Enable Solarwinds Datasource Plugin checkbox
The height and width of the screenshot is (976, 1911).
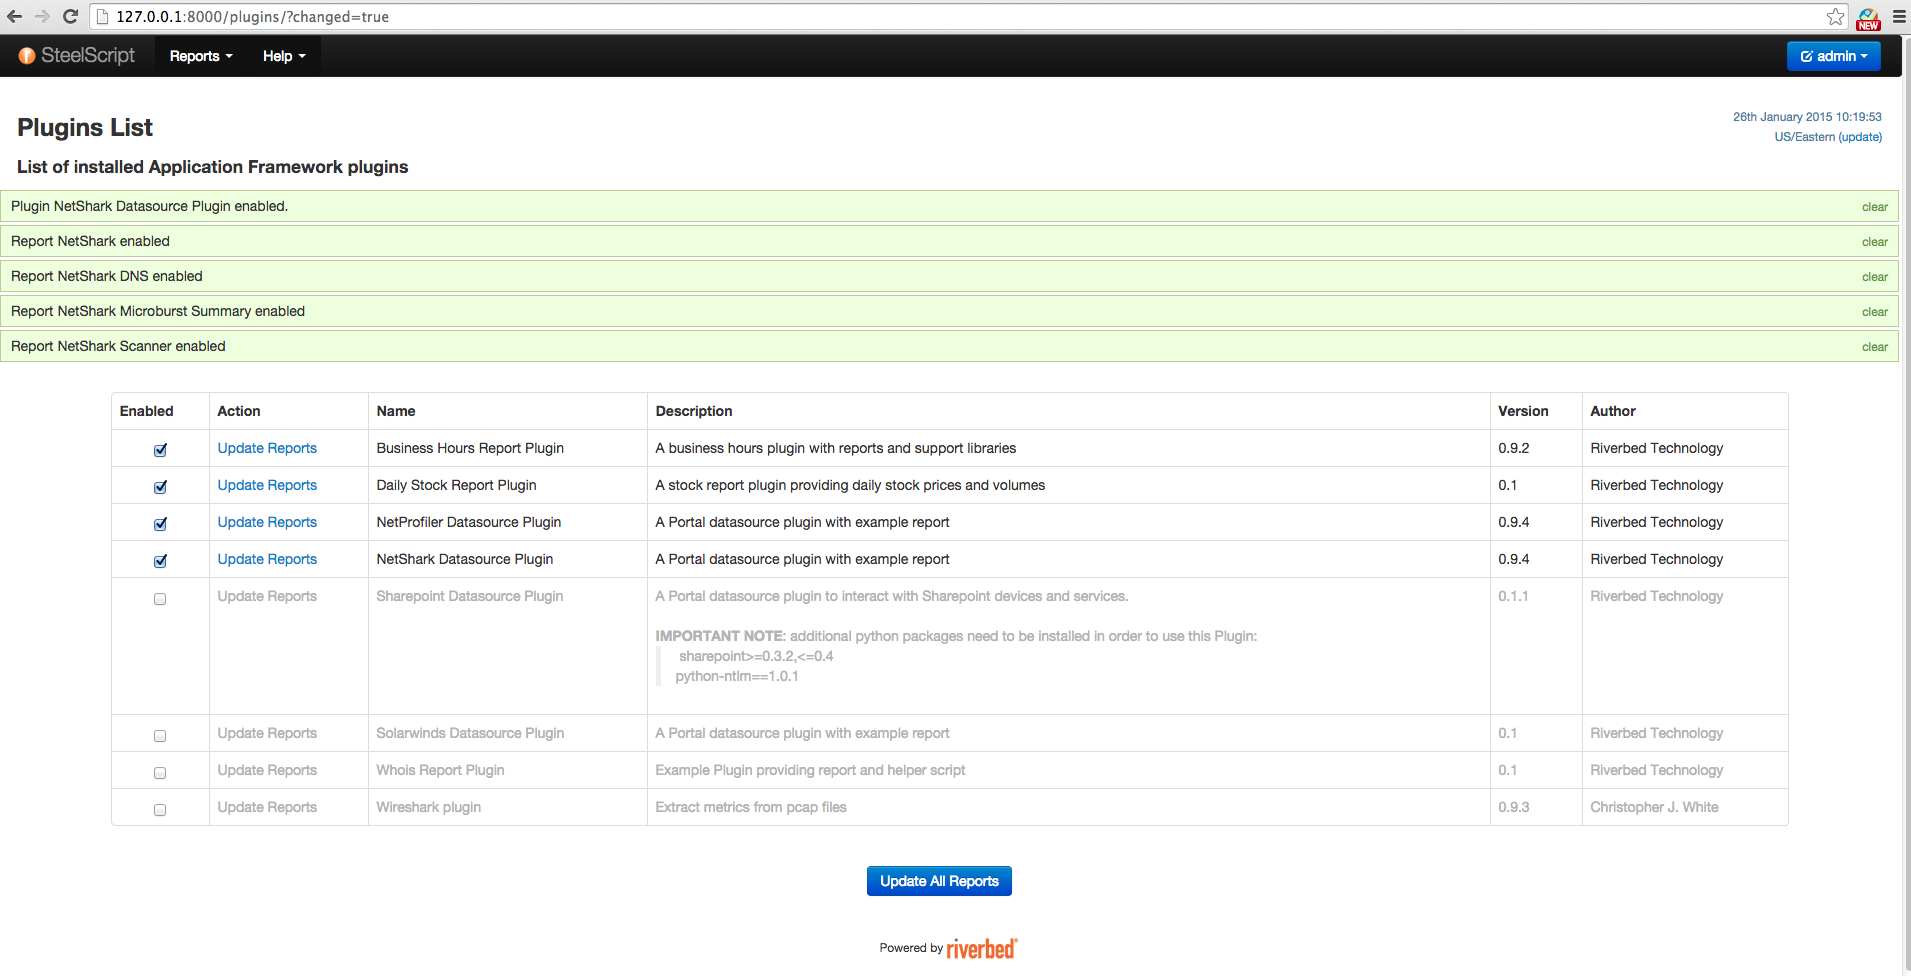160,736
